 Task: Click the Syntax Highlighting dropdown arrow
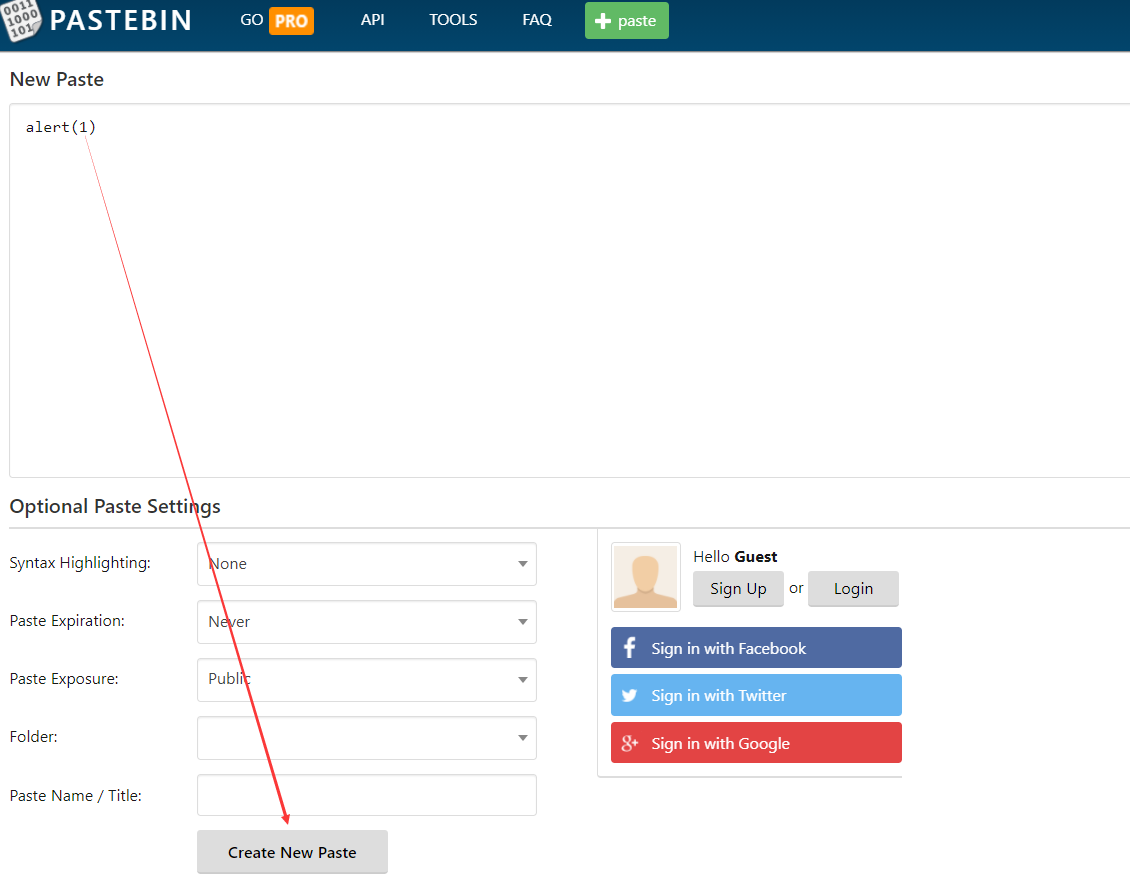[x=522, y=564]
